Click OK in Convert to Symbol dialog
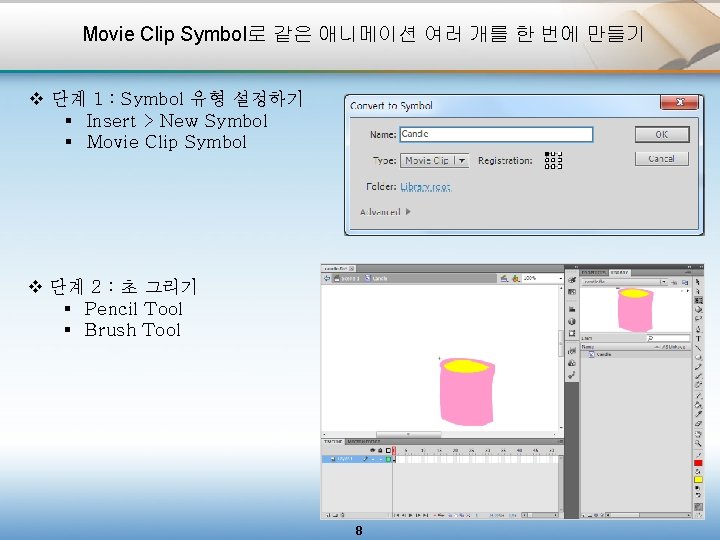This screenshot has height=540, width=720. click(x=662, y=135)
